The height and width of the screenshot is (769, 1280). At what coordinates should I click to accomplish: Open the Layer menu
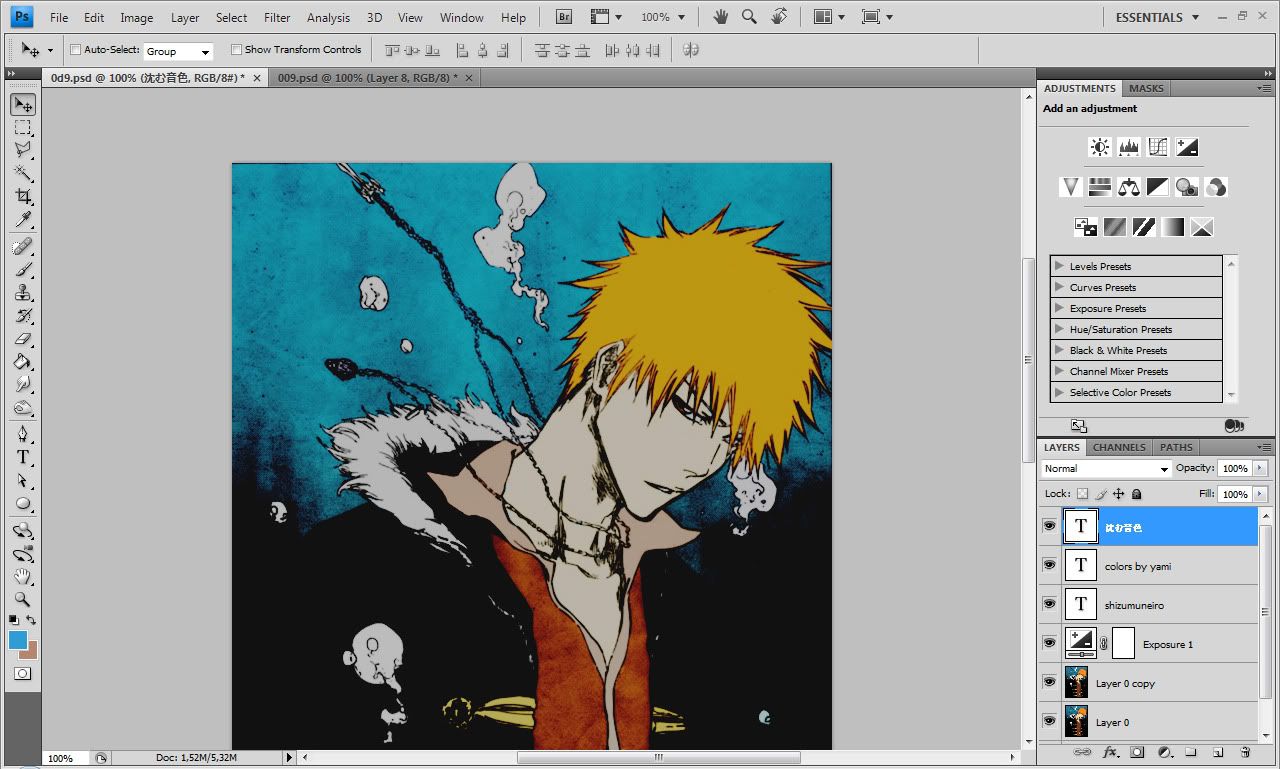[x=185, y=18]
